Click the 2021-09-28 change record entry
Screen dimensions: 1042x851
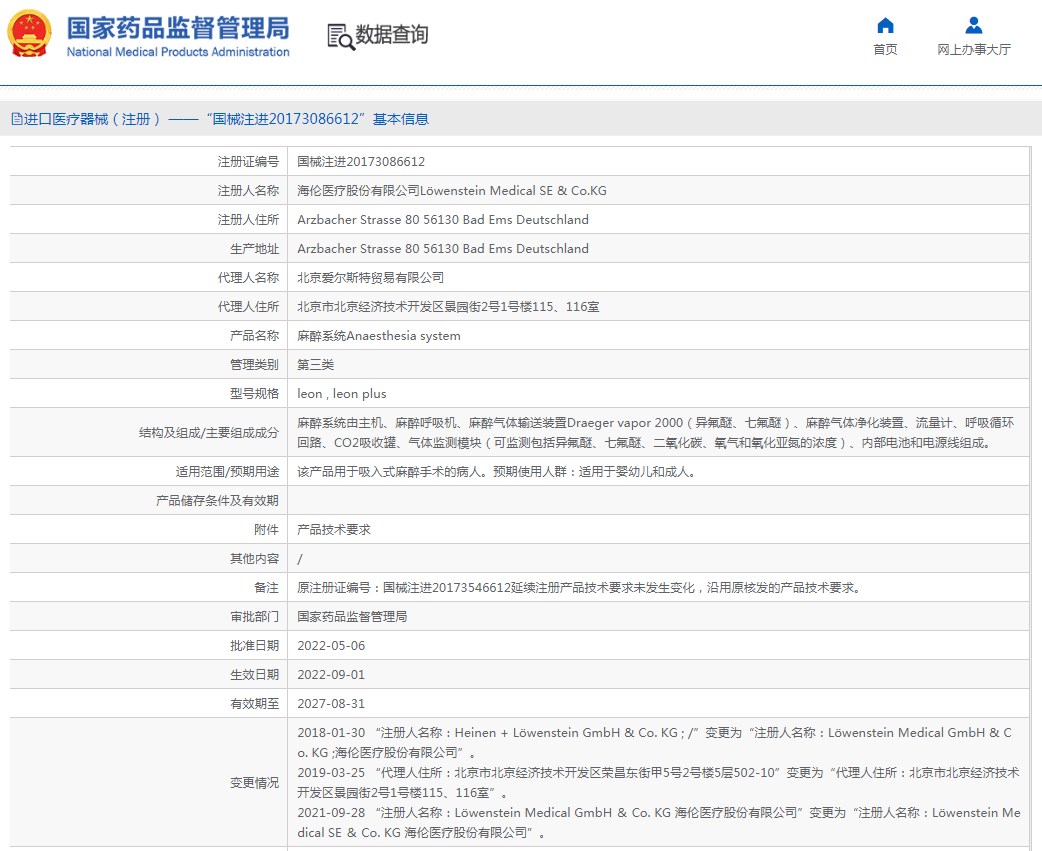pyautogui.click(x=659, y=822)
